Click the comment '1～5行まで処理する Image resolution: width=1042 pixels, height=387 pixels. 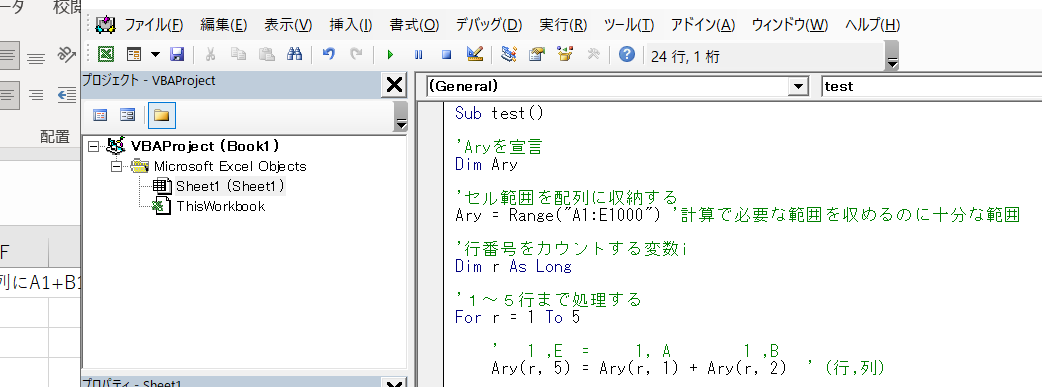coord(548,300)
